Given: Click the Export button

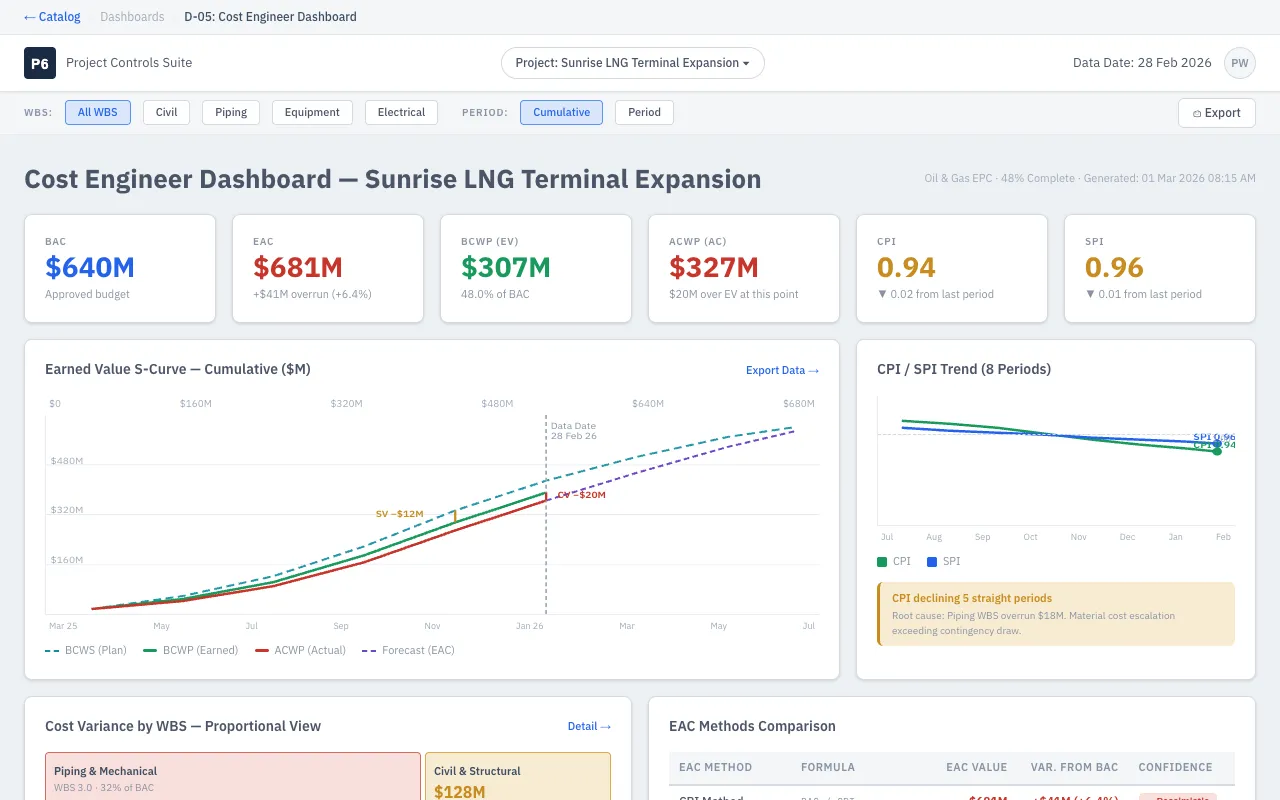Looking at the screenshot, I should (x=1216, y=113).
